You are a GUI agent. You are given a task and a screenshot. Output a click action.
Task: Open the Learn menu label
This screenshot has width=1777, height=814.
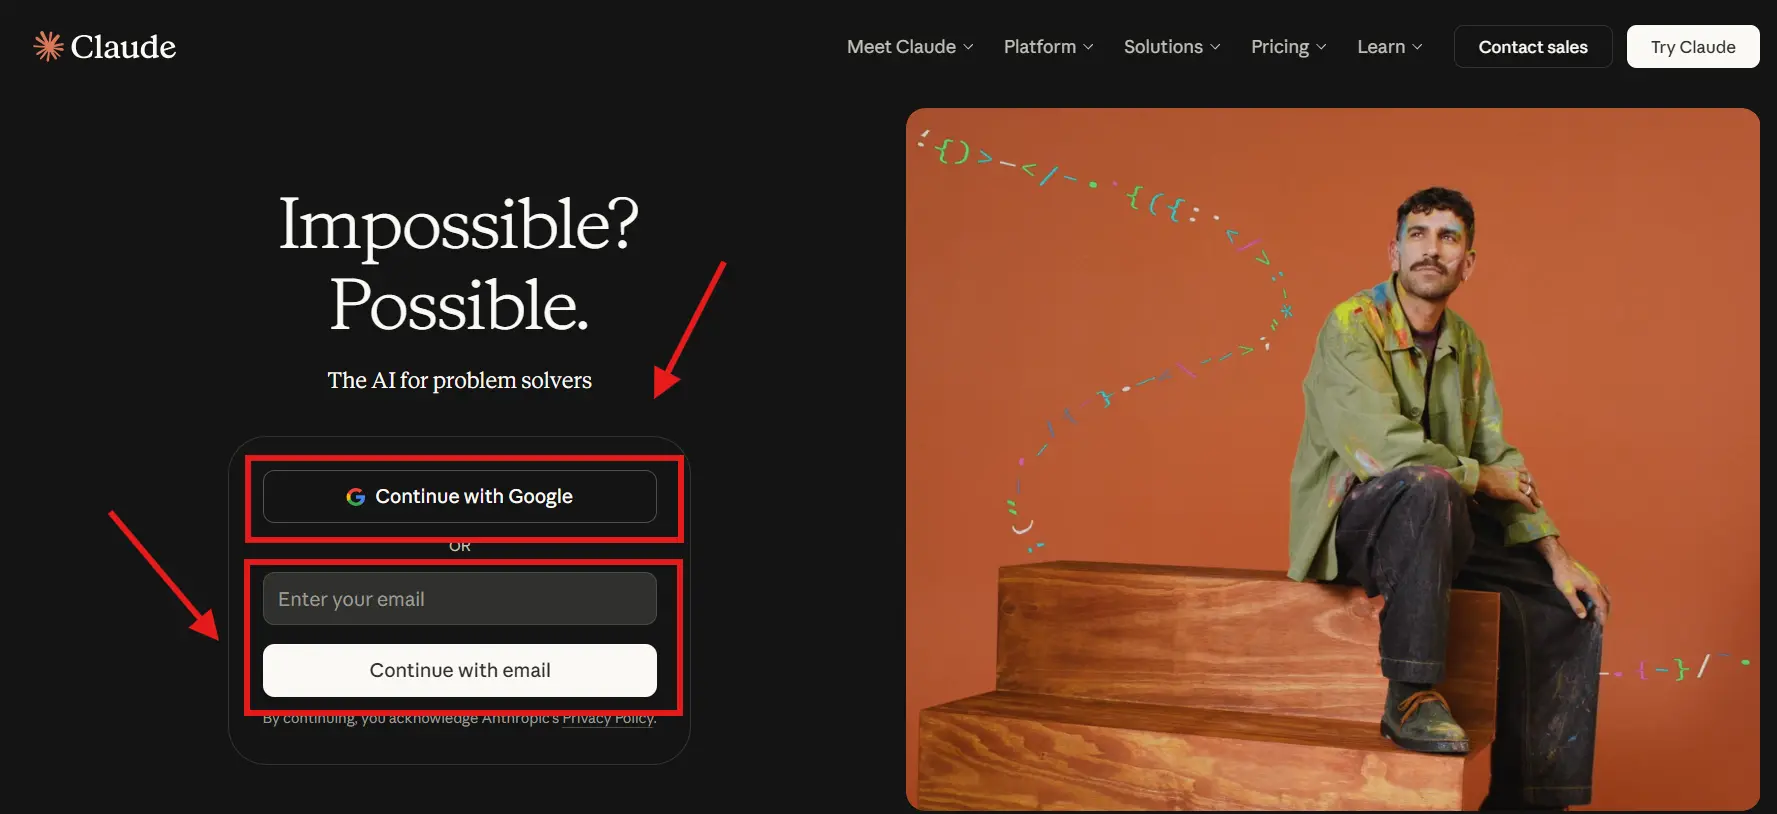[1381, 47]
